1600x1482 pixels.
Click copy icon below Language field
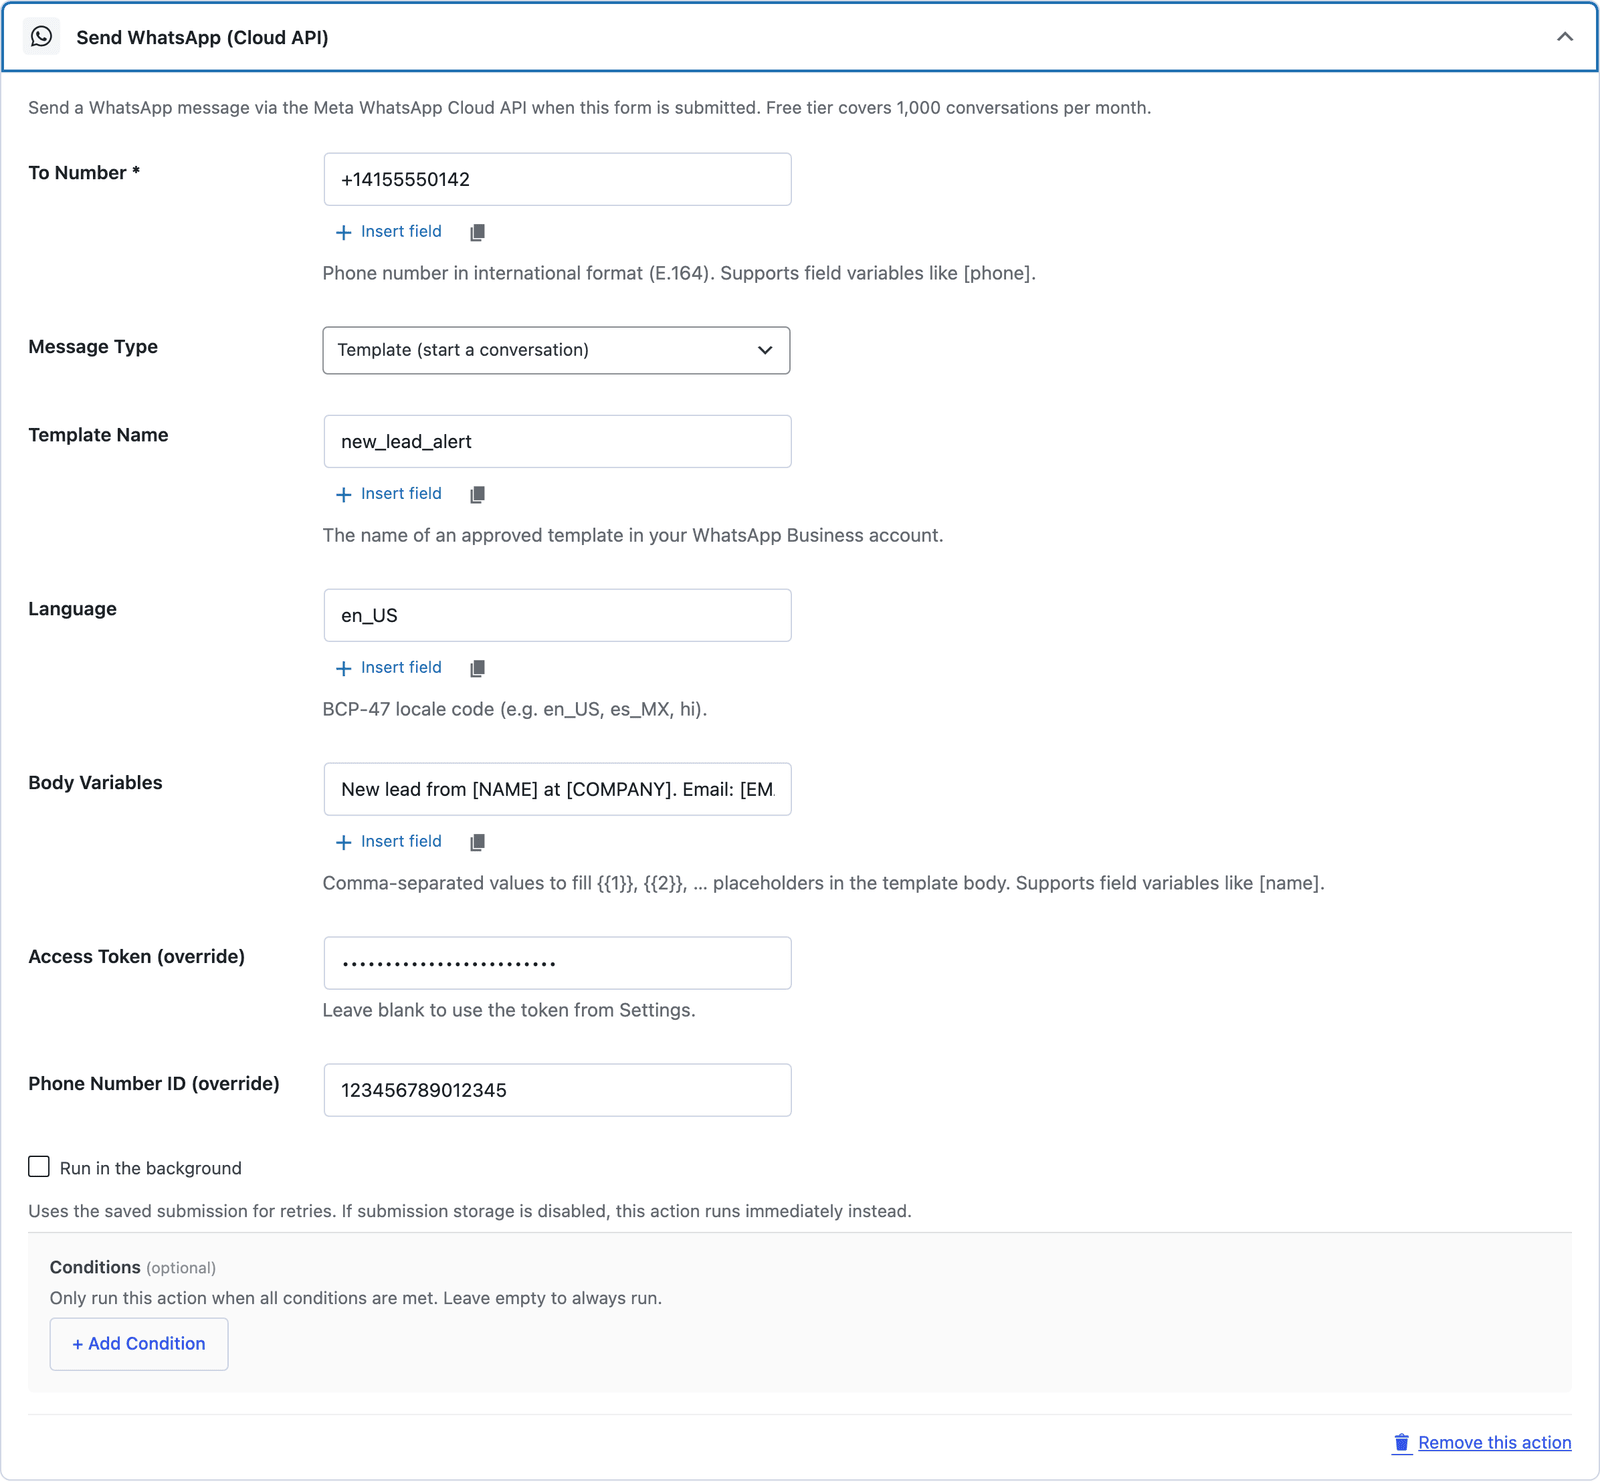477,668
